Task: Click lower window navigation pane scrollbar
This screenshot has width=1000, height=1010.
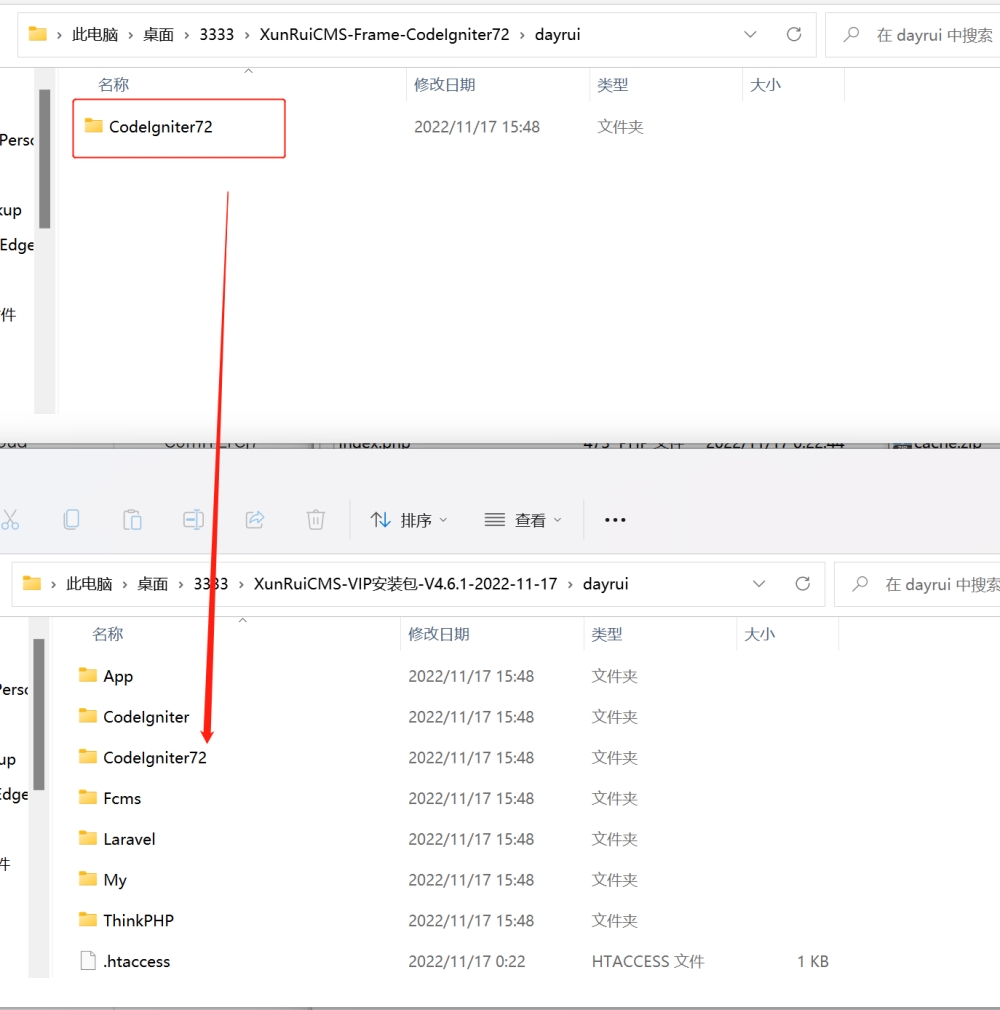Action: [39, 714]
